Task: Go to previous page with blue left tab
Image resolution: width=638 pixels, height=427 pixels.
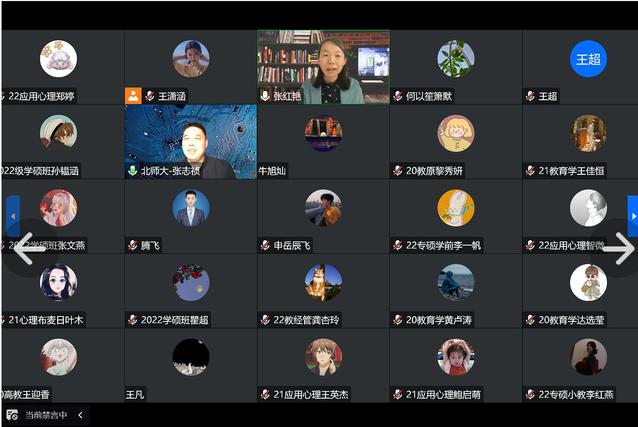Action: coord(13,216)
